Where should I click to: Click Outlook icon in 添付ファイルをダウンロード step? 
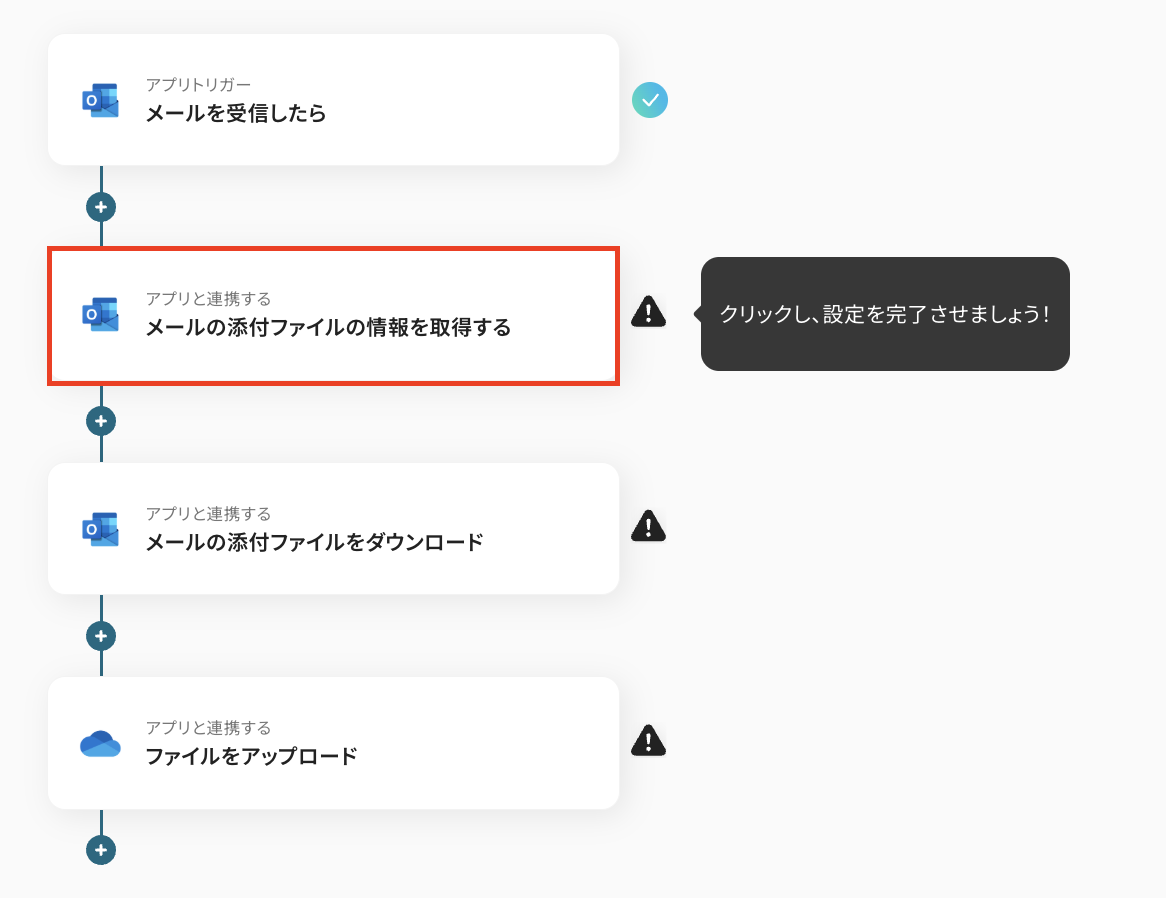pos(100,529)
